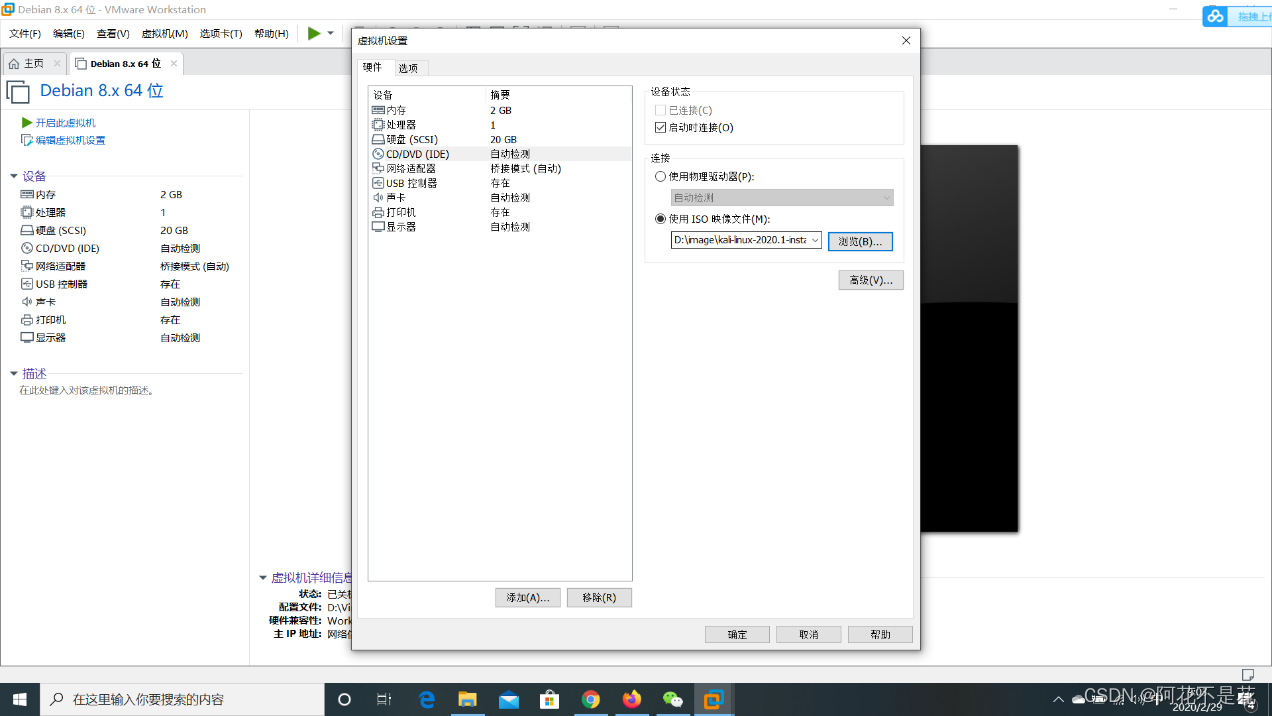This screenshot has height=716, width=1272.
Task: Open ISO image path dropdown
Action: tap(815, 240)
